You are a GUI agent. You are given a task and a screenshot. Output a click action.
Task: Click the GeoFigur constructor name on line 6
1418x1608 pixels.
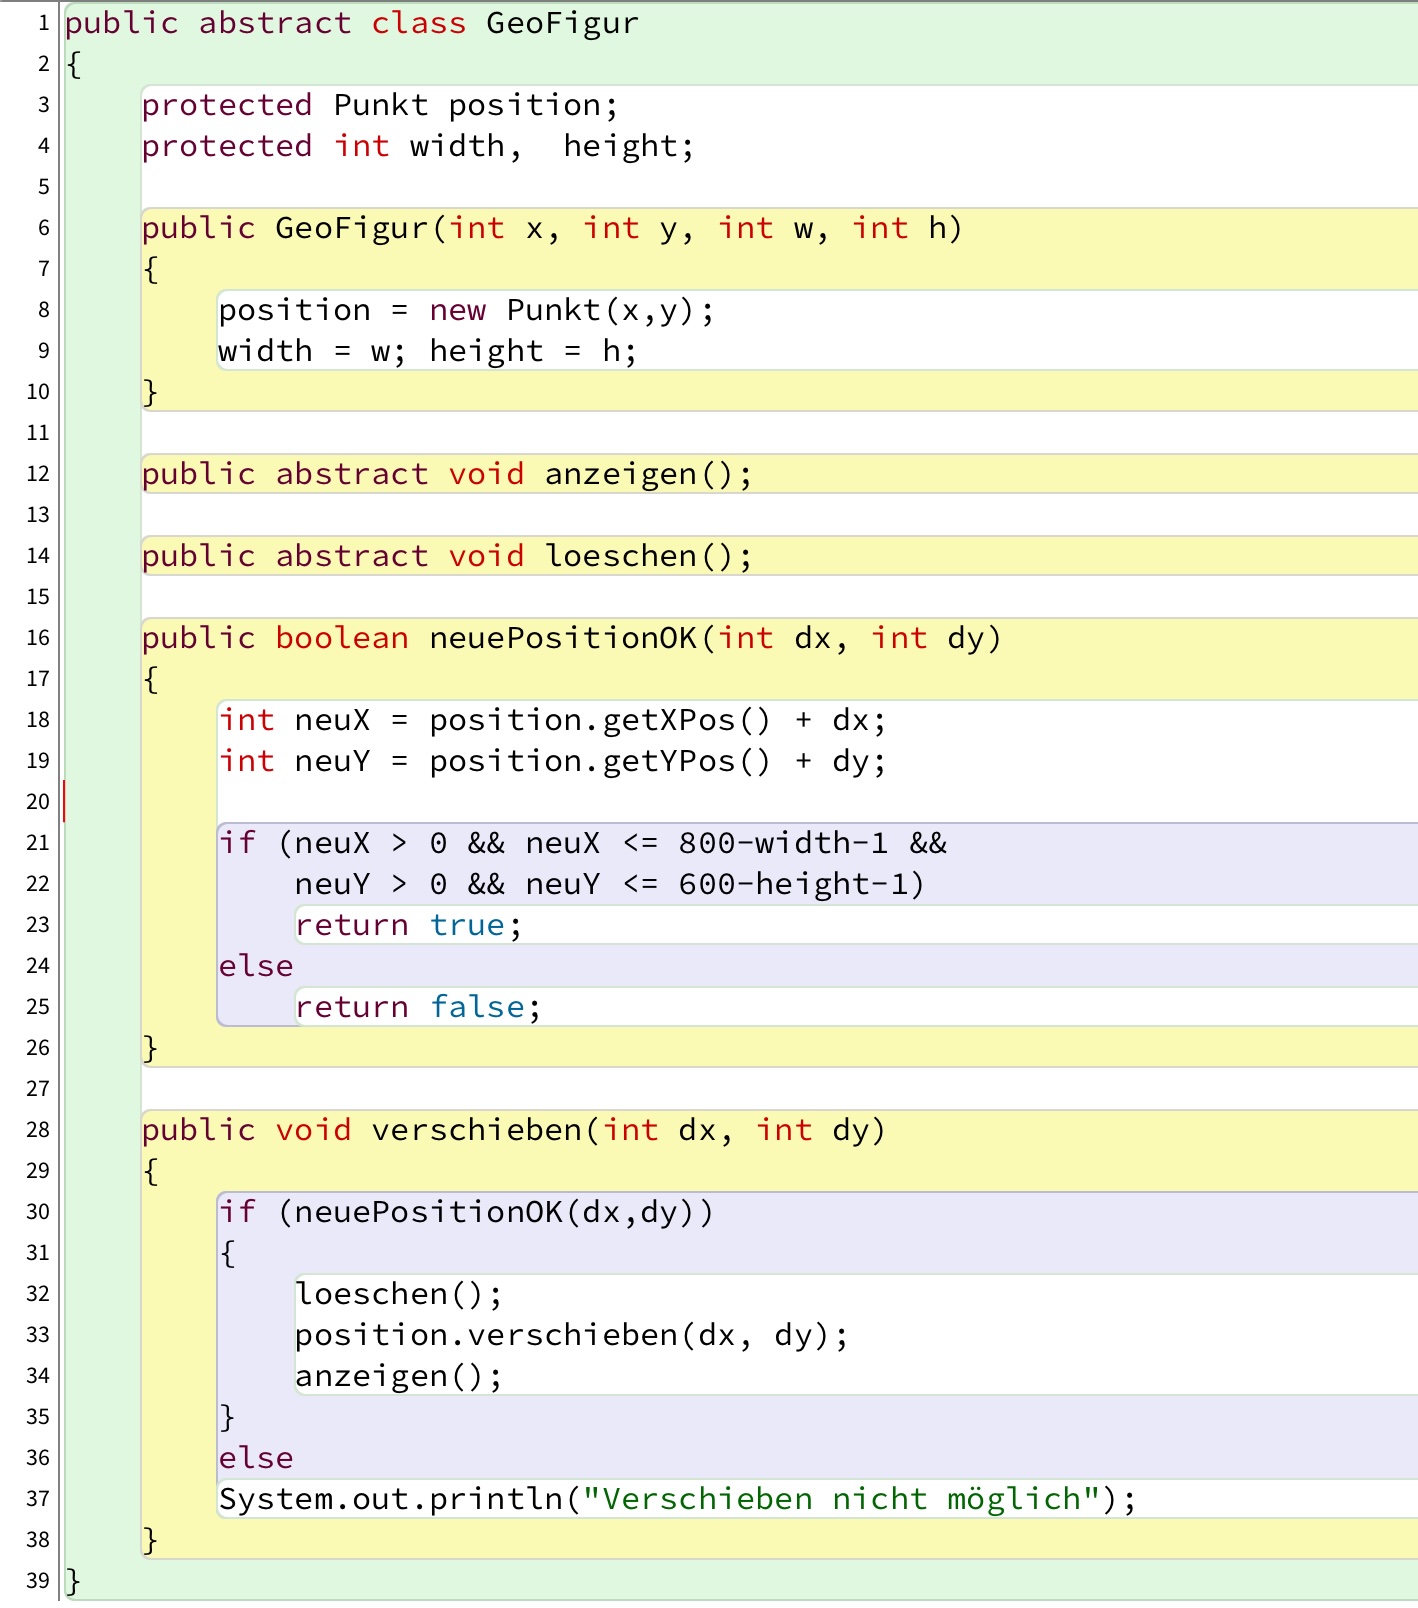pyautogui.click(x=352, y=228)
